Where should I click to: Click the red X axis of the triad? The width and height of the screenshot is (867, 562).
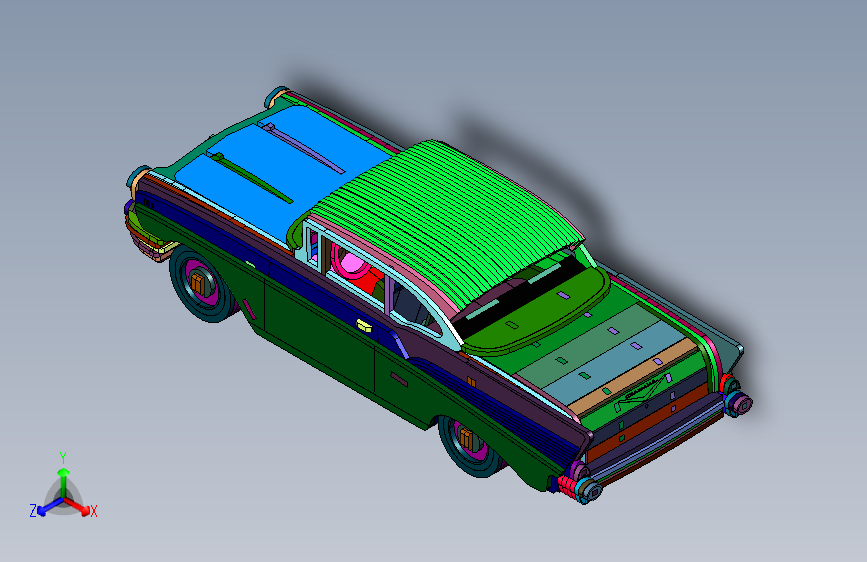tap(77, 506)
